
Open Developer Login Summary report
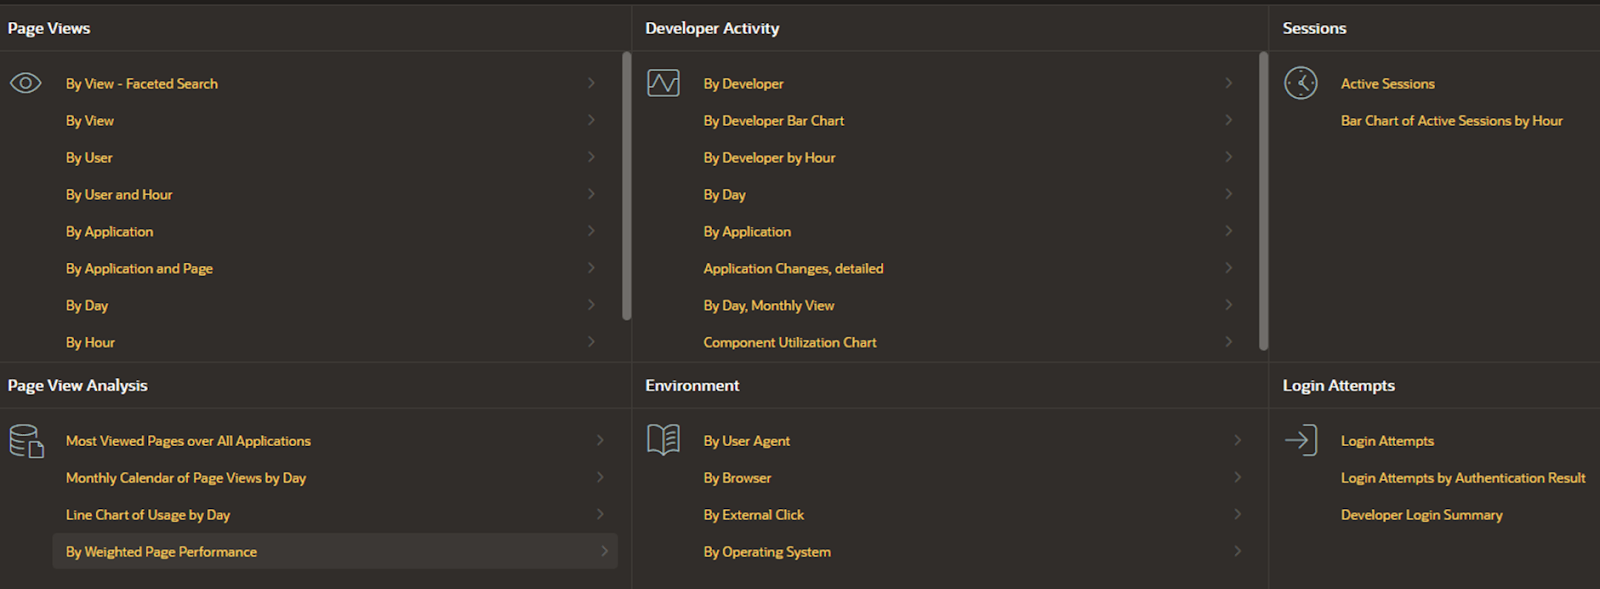pos(1422,515)
